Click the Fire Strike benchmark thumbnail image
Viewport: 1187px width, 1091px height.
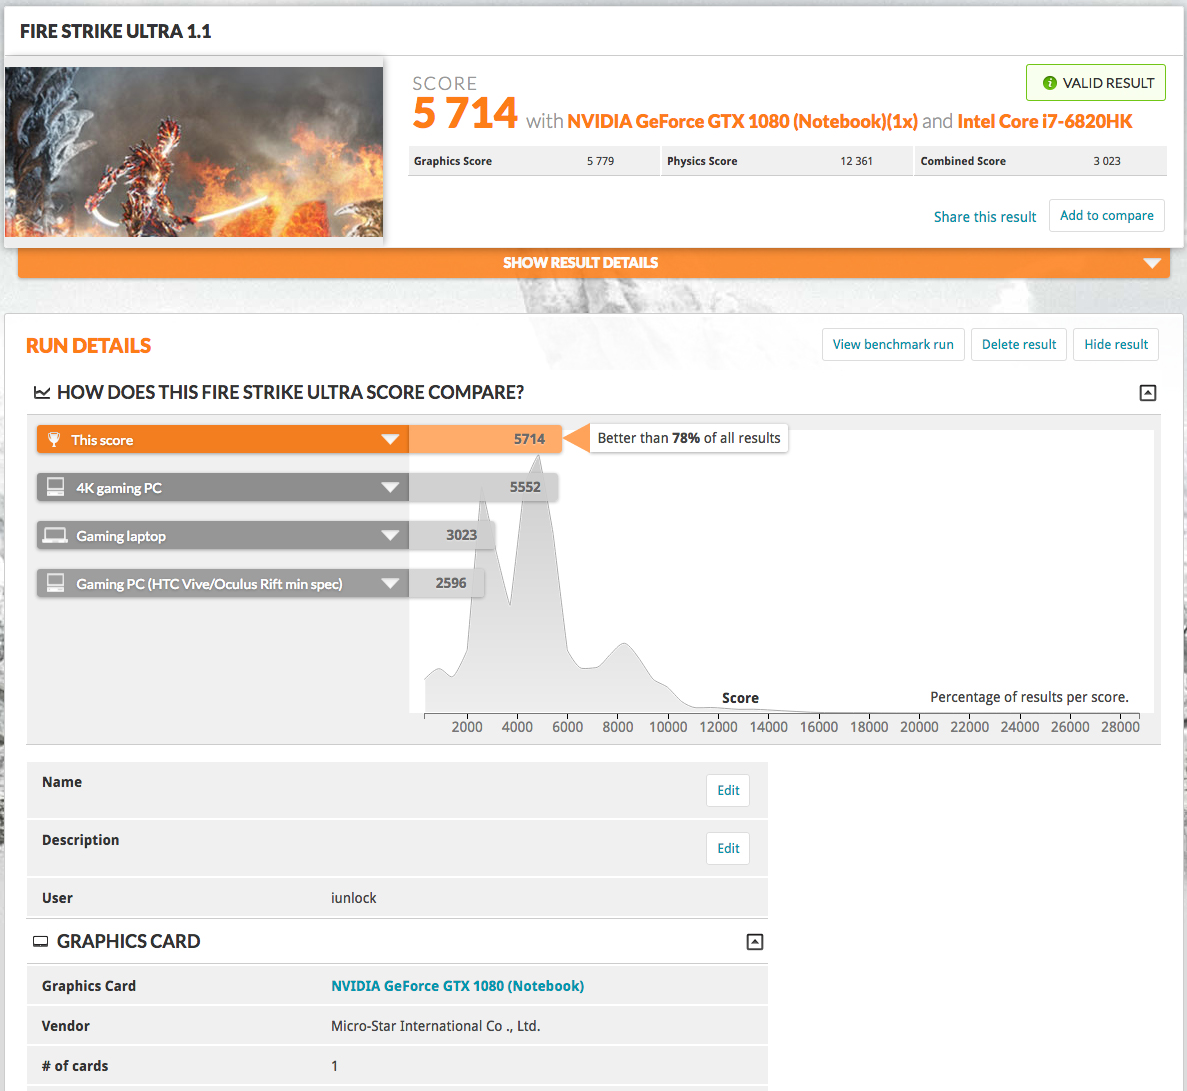click(x=194, y=151)
